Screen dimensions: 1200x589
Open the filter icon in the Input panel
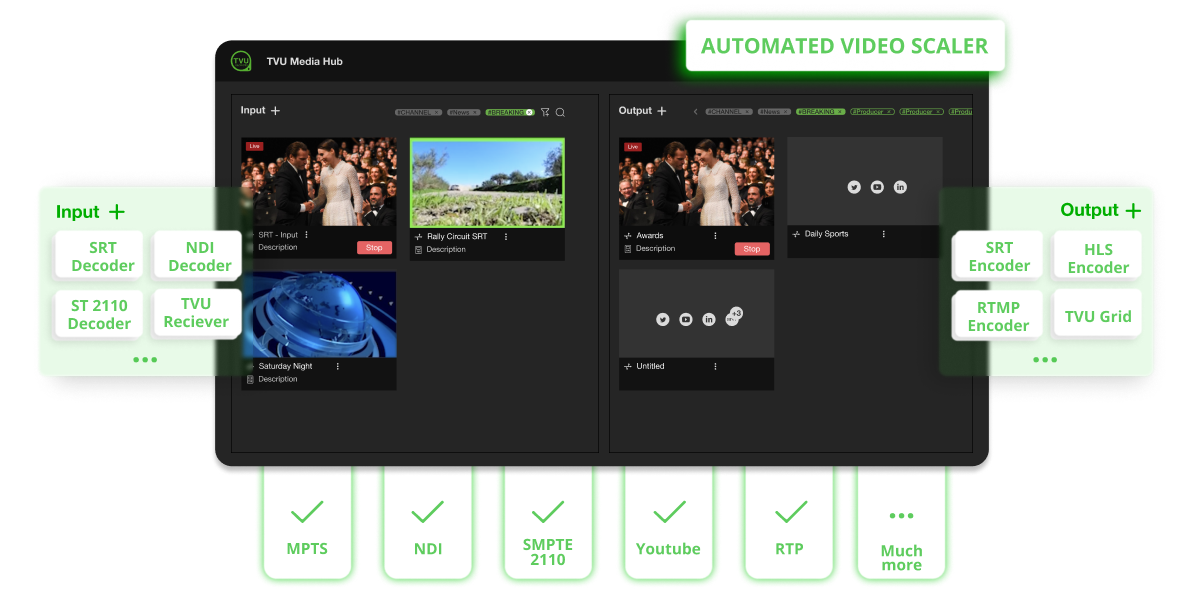545,112
